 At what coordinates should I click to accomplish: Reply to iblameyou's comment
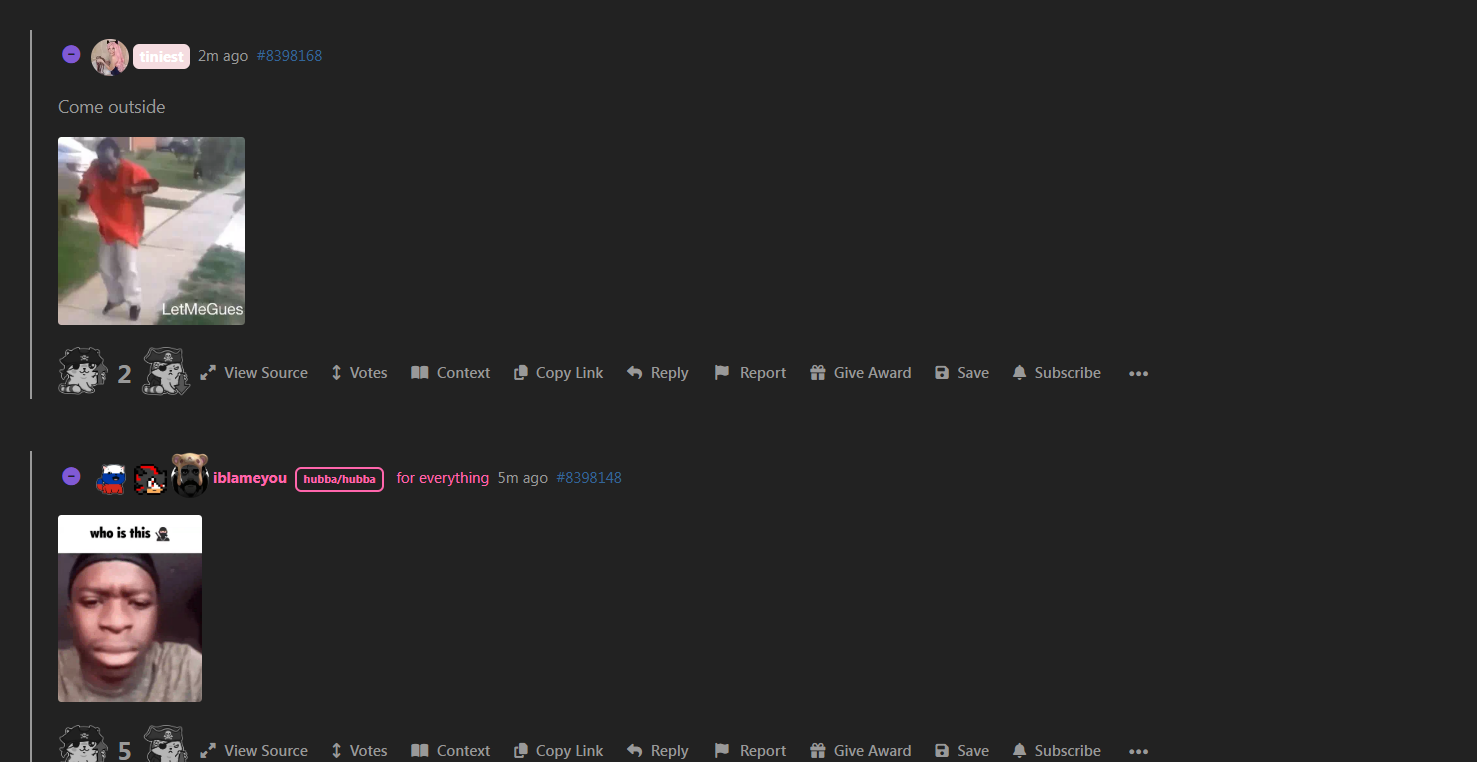(x=658, y=751)
